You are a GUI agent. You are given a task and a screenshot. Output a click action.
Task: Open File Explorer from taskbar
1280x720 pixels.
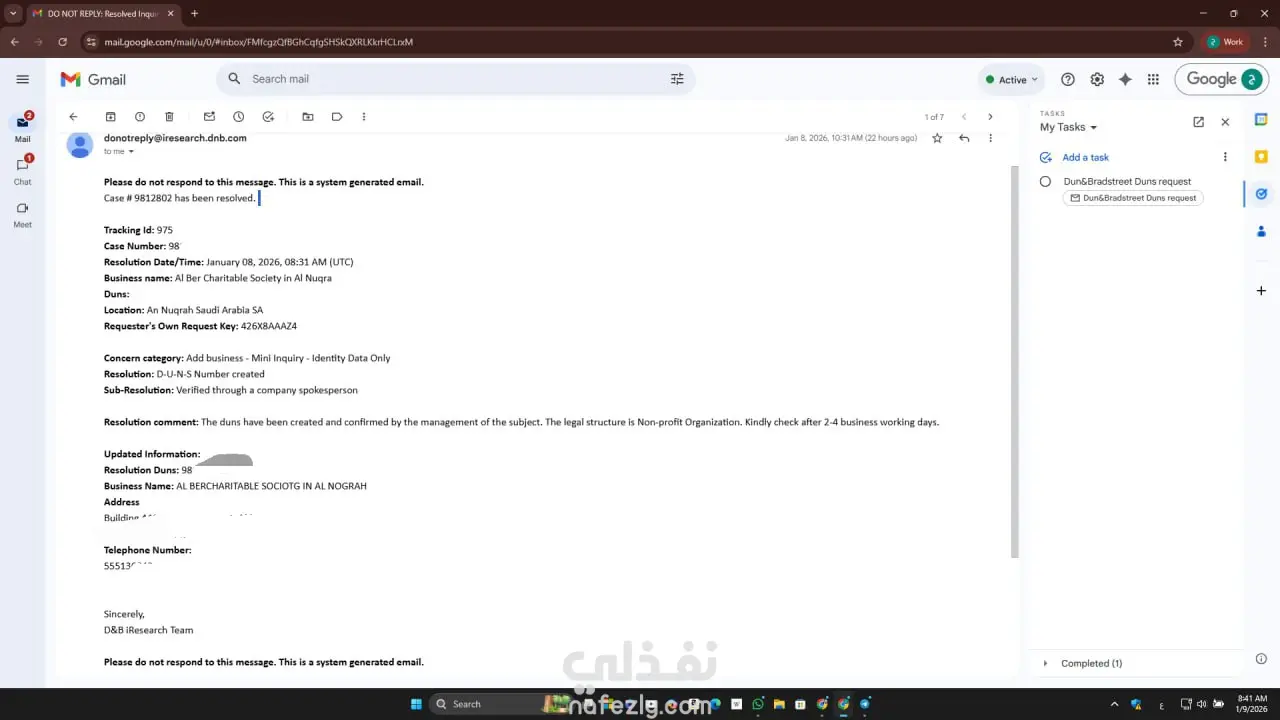(779, 704)
